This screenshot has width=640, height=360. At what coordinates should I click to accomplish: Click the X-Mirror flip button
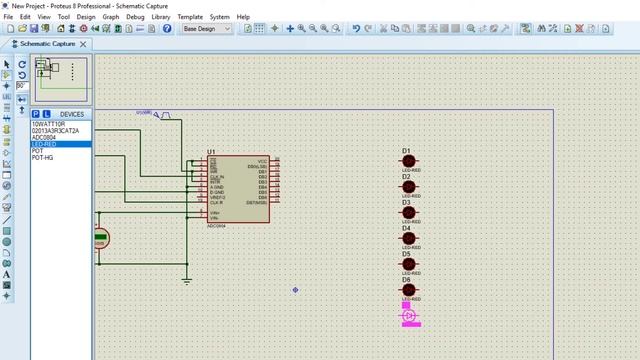pos(22,99)
